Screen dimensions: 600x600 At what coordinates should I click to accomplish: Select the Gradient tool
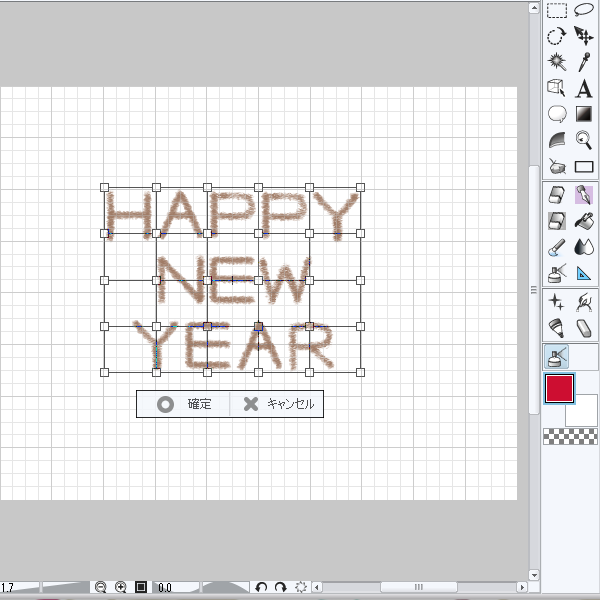584,114
